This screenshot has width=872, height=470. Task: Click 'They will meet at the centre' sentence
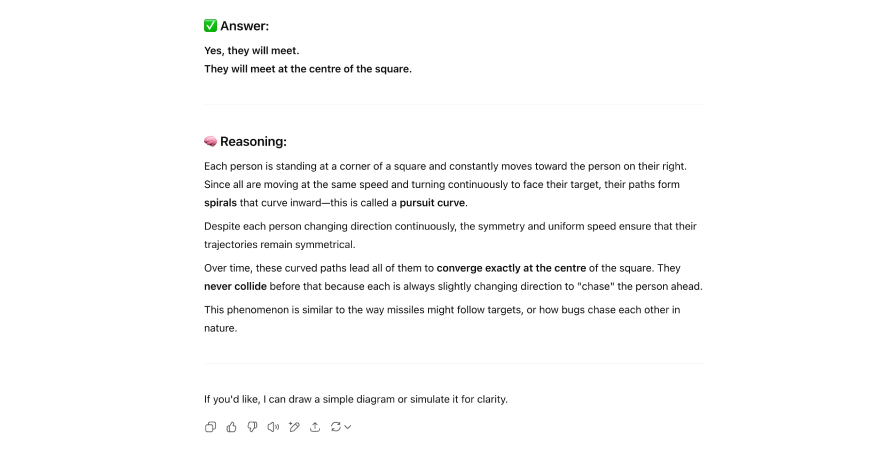point(308,69)
